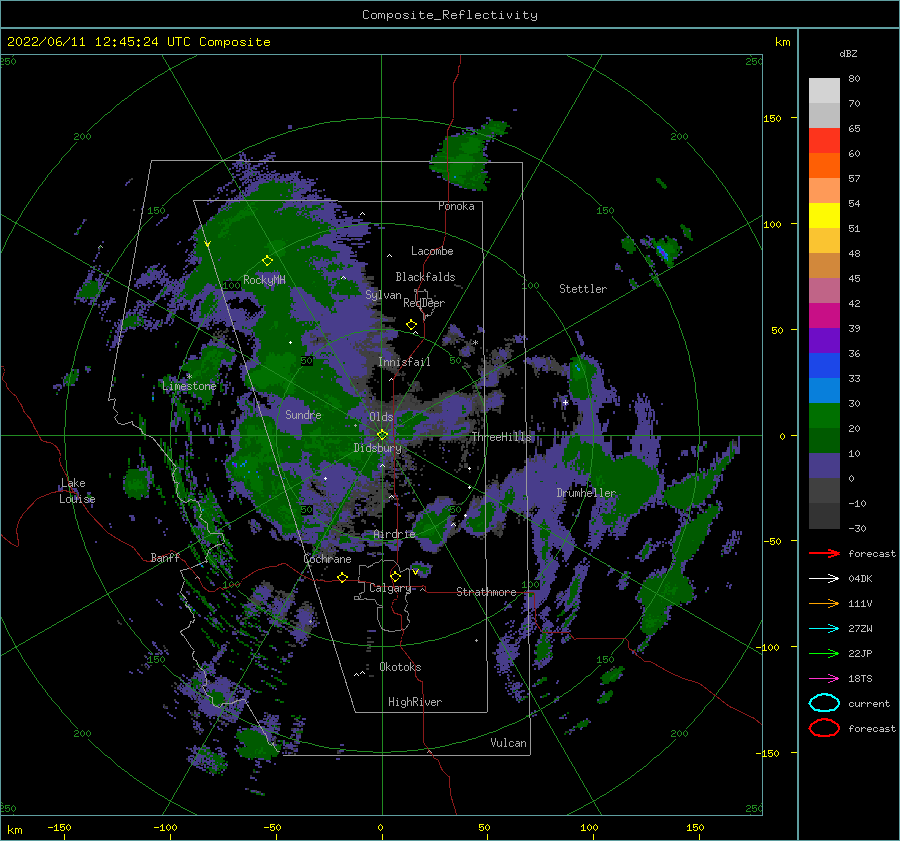
Task: Click the Lacombe city label
Action: 432,251
